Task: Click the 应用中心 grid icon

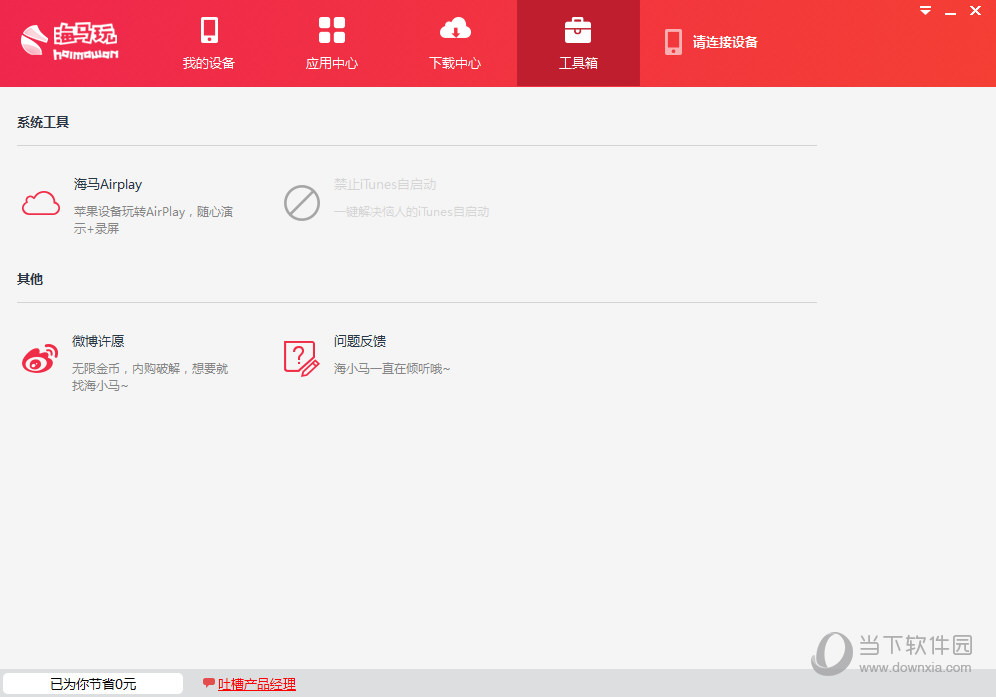Action: click(331, 29)
